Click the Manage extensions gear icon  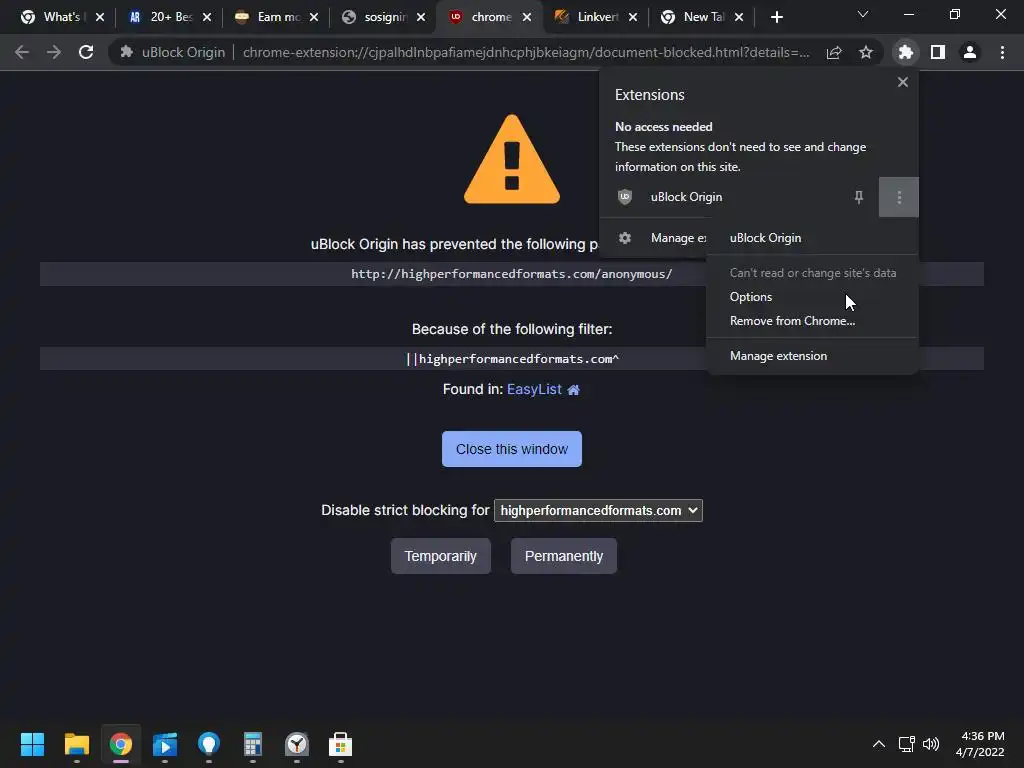[625, 238]
